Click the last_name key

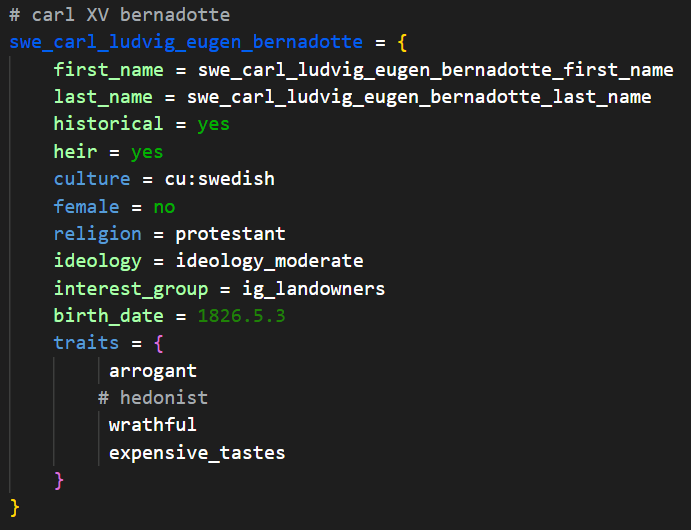[x=103, y=97]
